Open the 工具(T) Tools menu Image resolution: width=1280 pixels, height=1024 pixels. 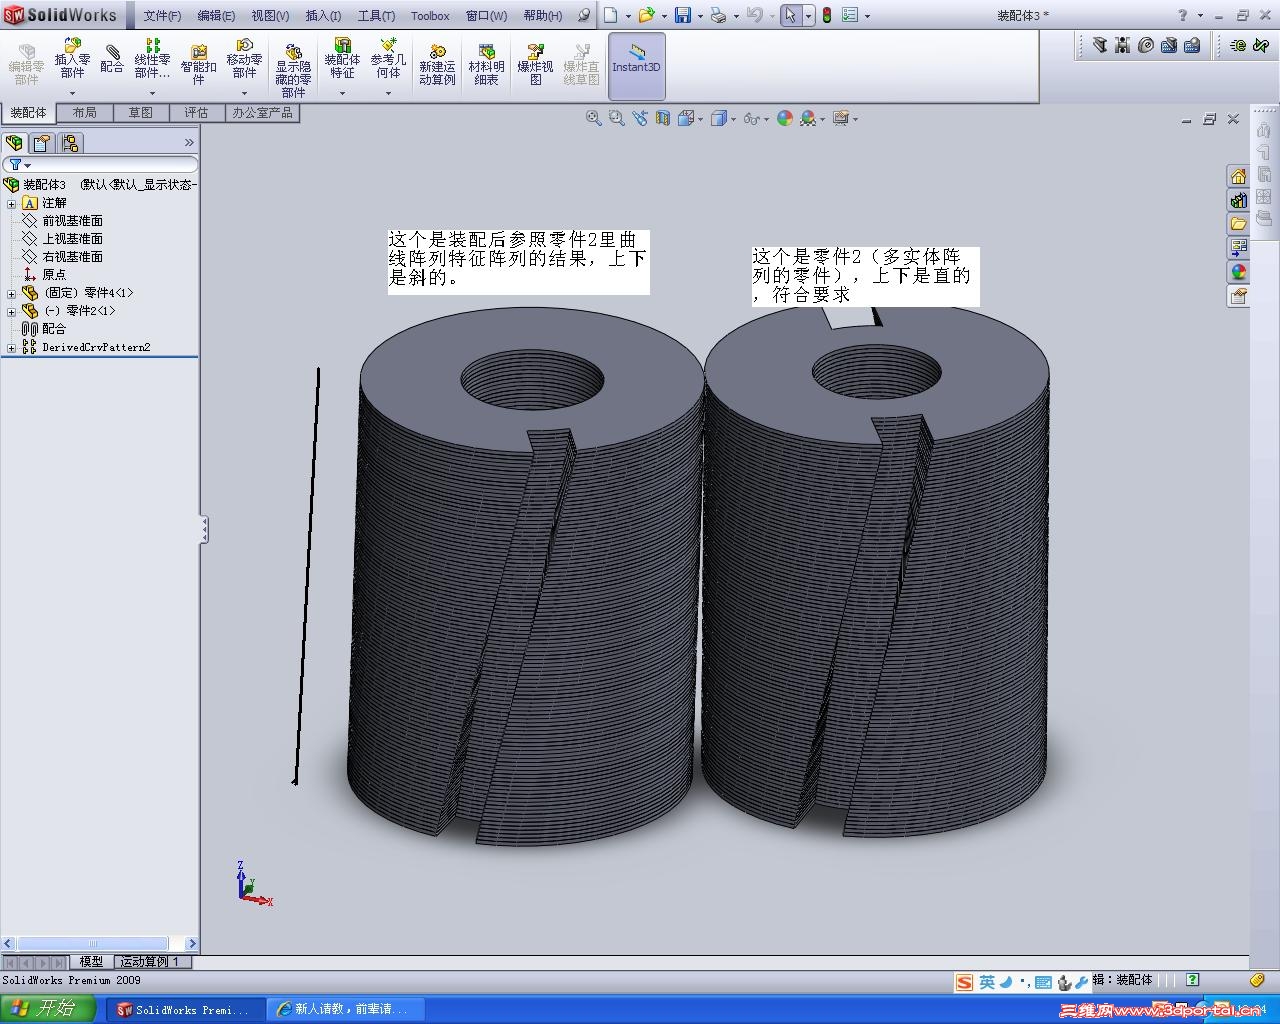tap(376, 16)
